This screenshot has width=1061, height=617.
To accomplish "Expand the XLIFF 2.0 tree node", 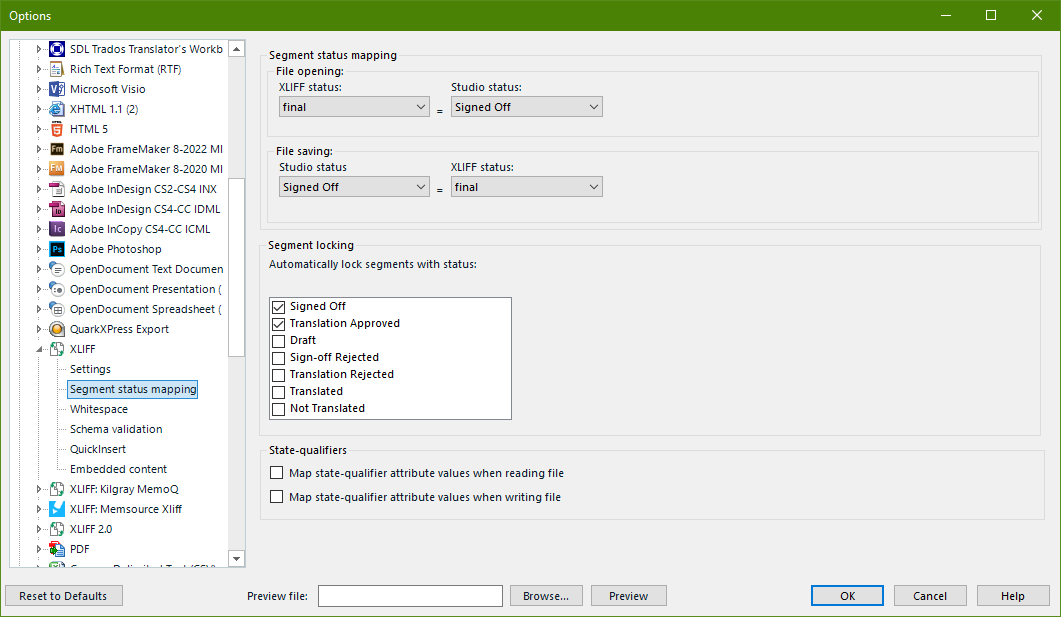I will click(x=39, y=529).
